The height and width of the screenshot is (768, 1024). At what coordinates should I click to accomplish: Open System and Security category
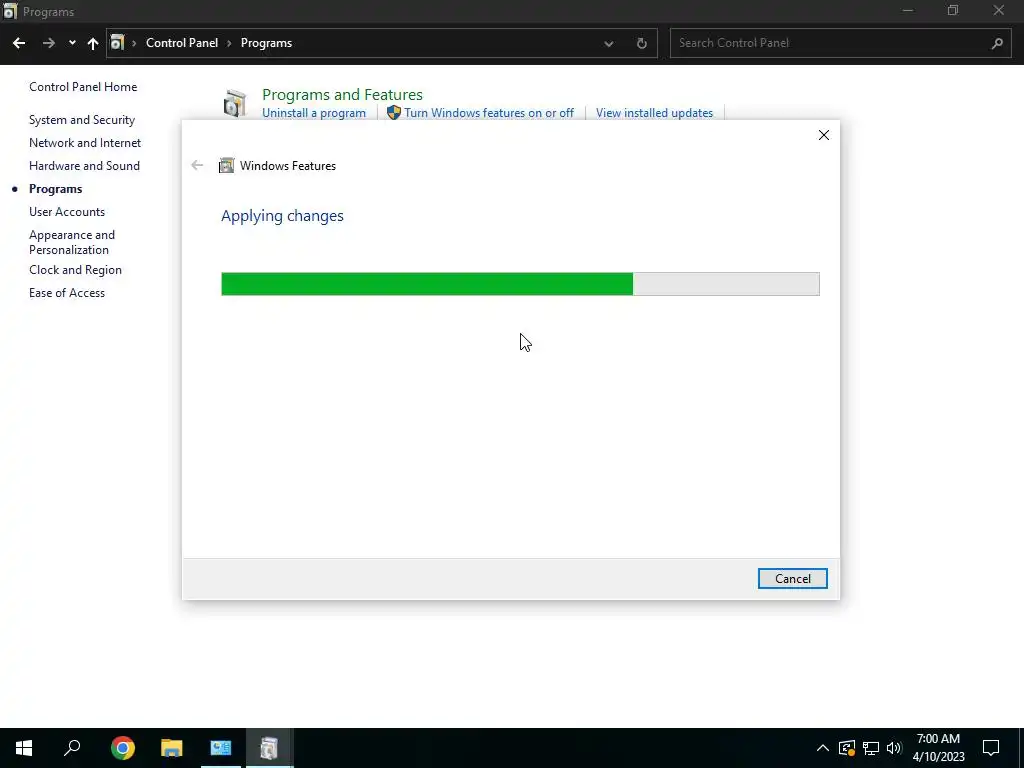click(x=82, y=120)
